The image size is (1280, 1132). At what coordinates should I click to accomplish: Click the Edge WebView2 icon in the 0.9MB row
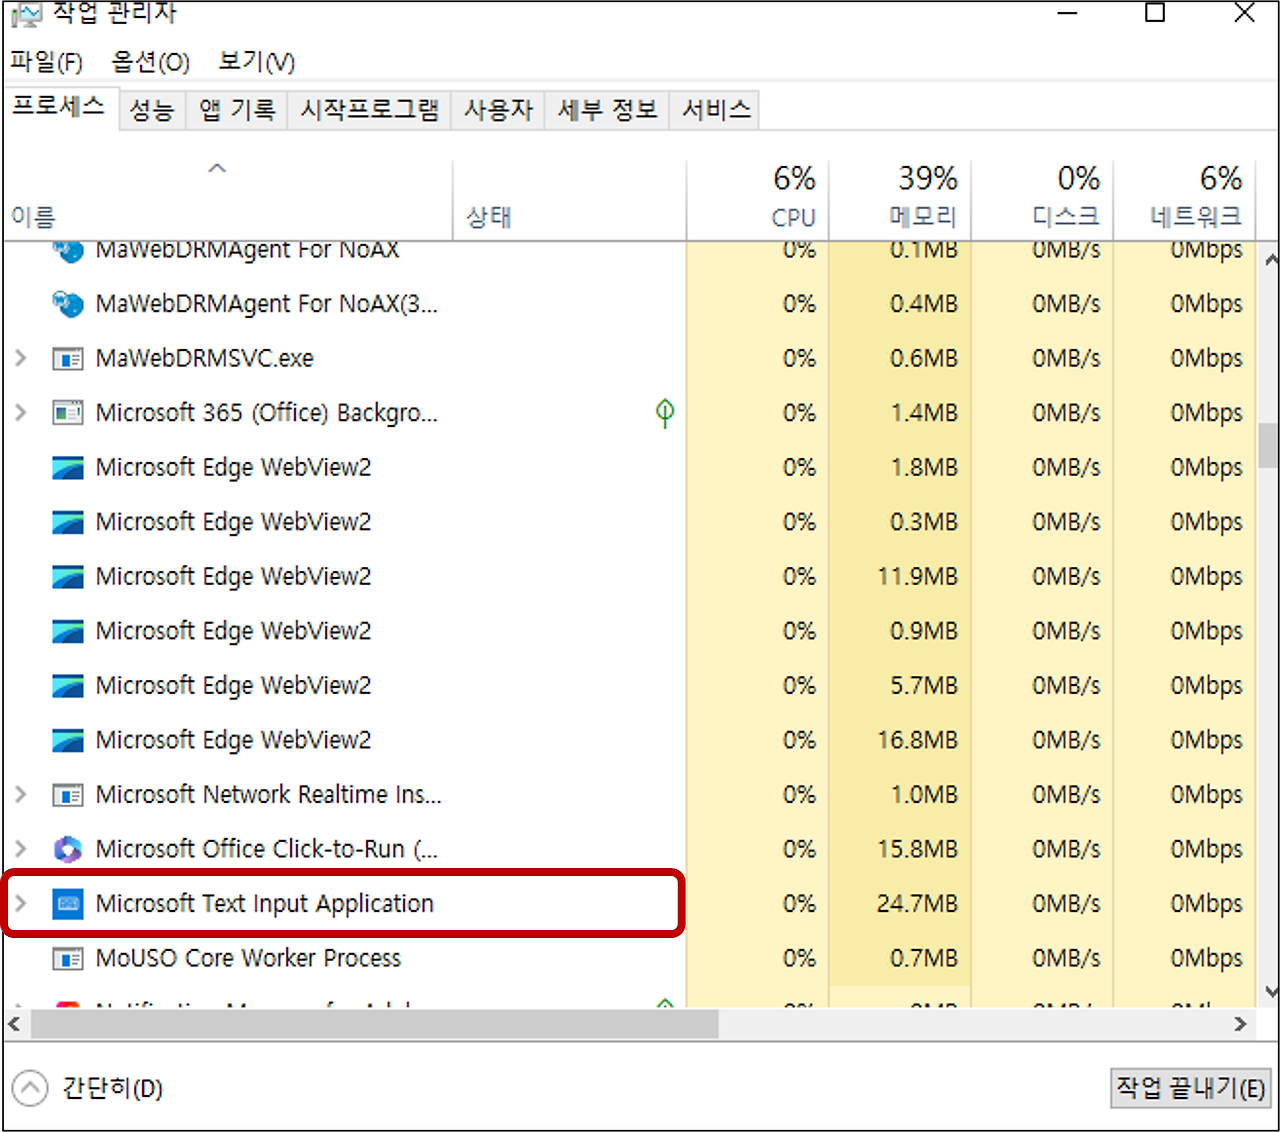point(67,631)
